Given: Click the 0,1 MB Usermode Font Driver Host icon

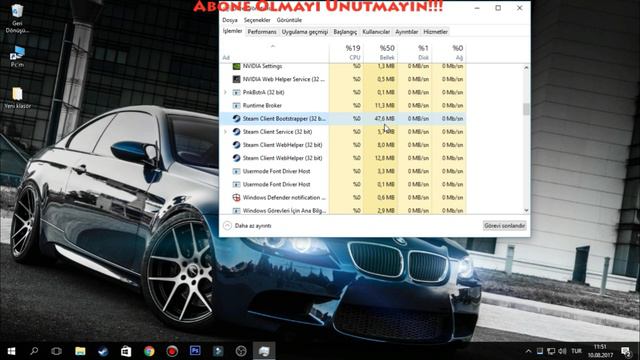Looking at the screenshot, I should point(236,184).
